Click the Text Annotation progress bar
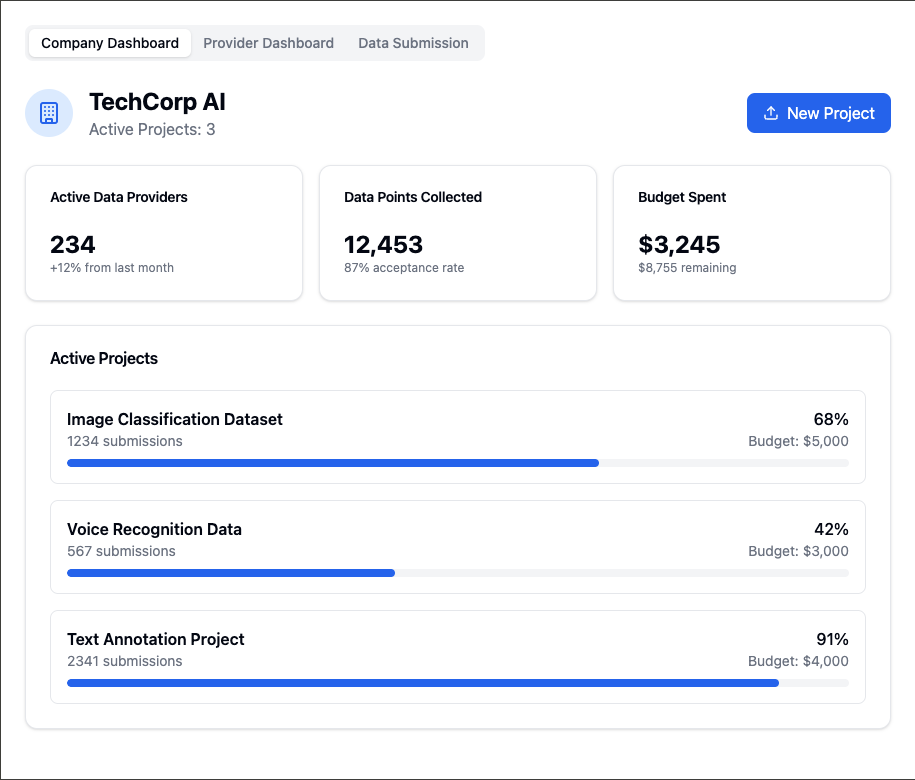 tap(457, 683)
